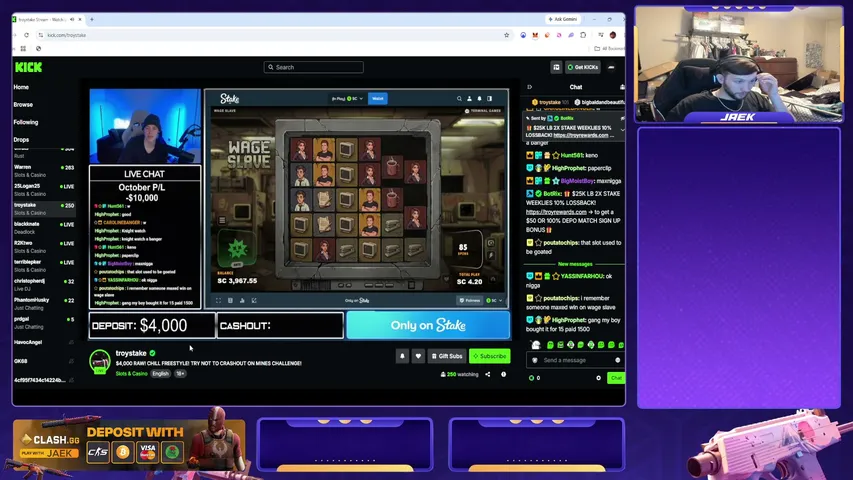Click Get KICKs button

pyautogui.click(x=583, y=67)
